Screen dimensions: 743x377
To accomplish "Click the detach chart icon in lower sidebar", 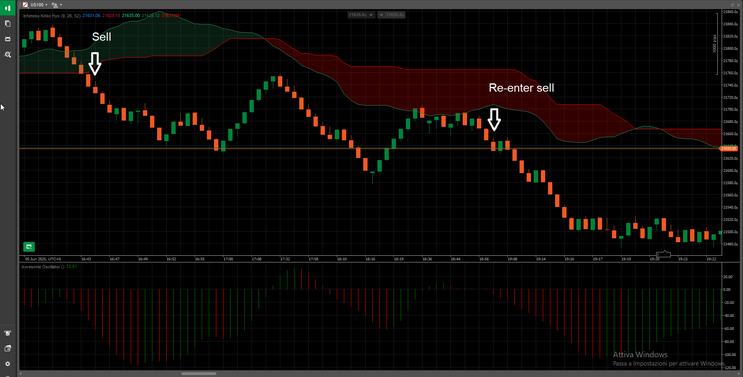I will coord(8,349).
